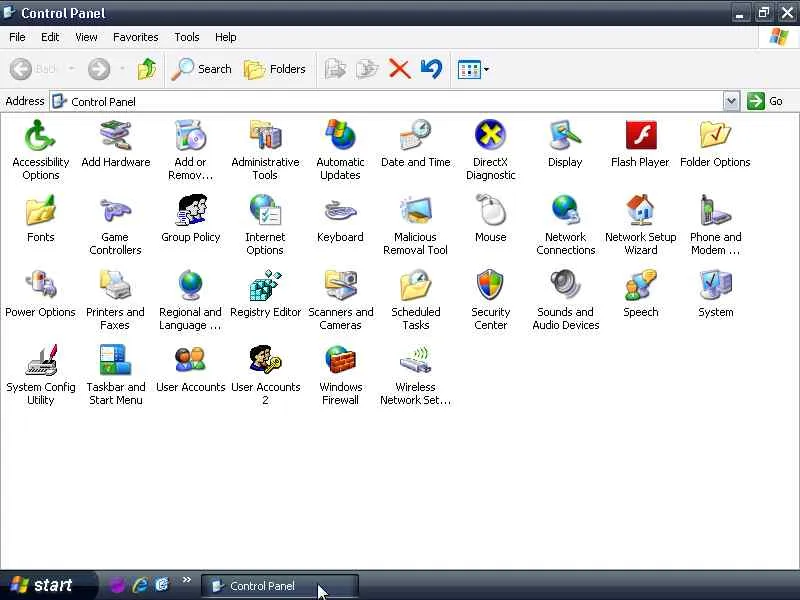Open Network Setup Wizard icon

pos(641,210)
